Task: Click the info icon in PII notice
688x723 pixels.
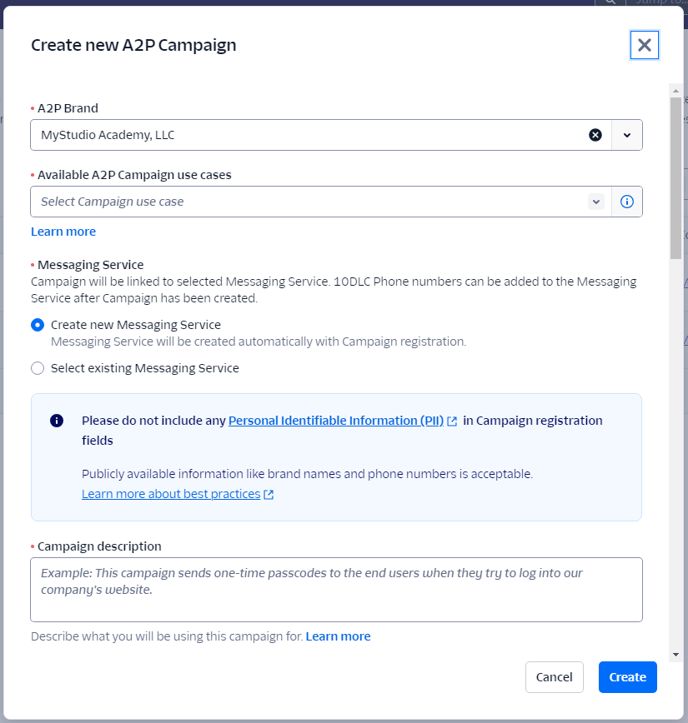Action: tap(57, 421)
